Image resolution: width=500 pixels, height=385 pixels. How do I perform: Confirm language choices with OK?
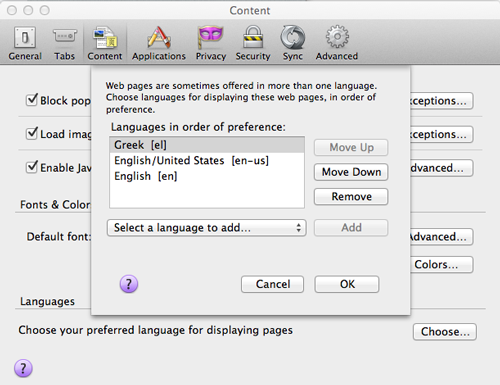click(x=347, y=284)
